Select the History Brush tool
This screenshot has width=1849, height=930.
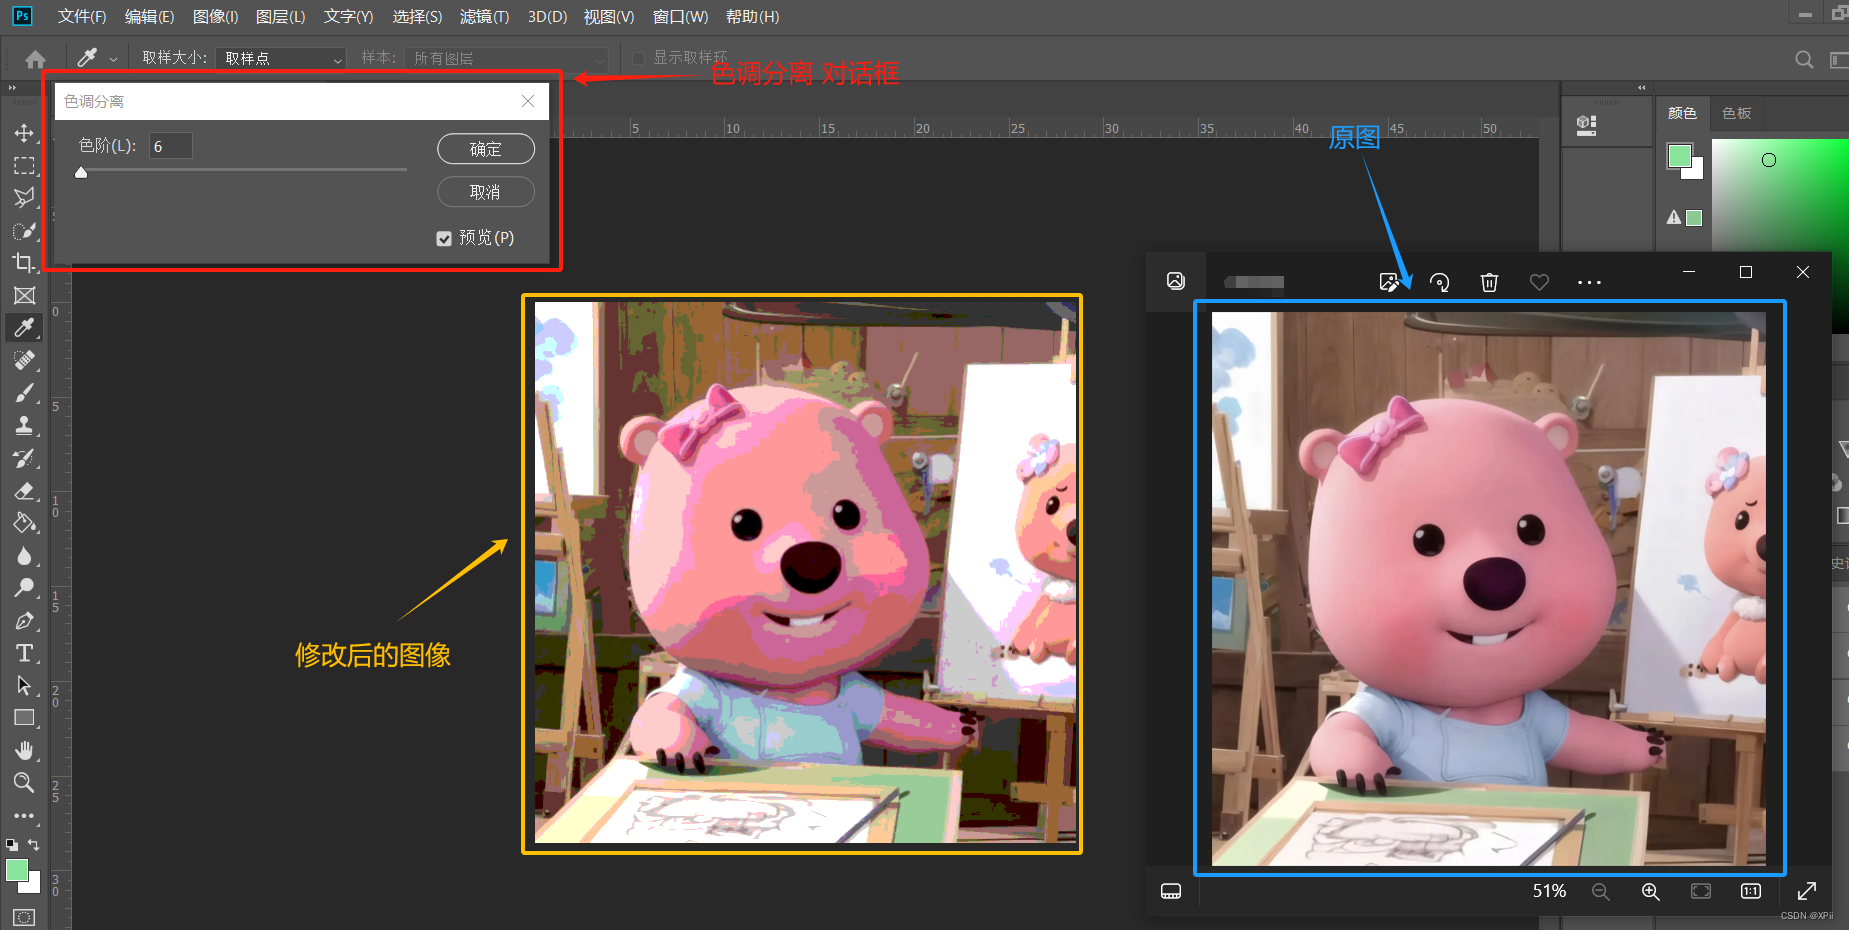(24, 458)
